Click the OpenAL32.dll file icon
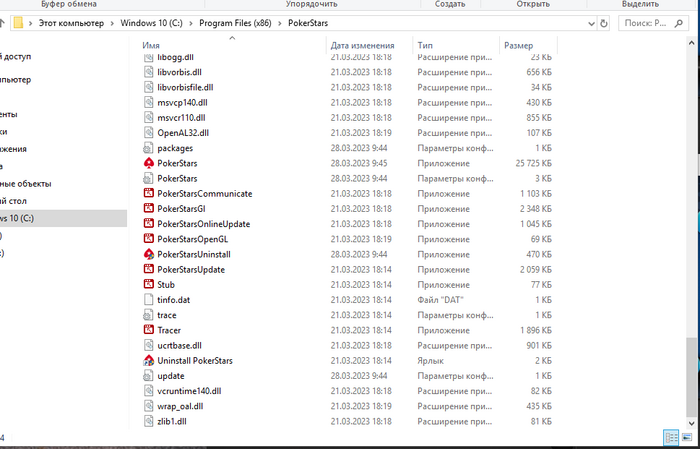Screen dimensions: 700x449 (x=149, y=133)
